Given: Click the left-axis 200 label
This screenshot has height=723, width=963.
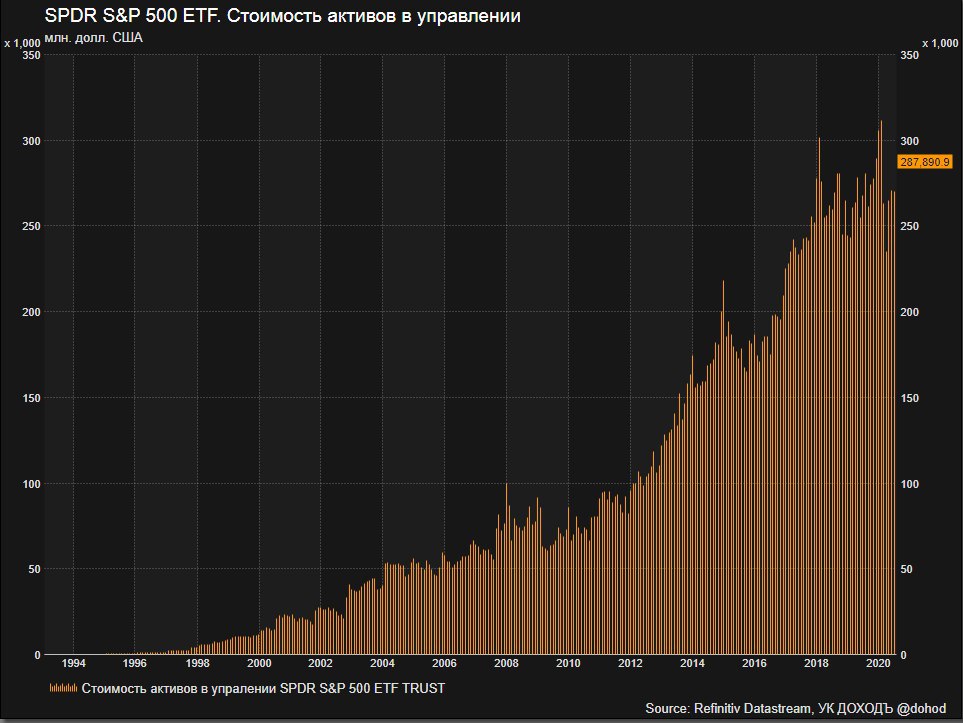Looking at the screenshot, I should click(x=31, y=313).
